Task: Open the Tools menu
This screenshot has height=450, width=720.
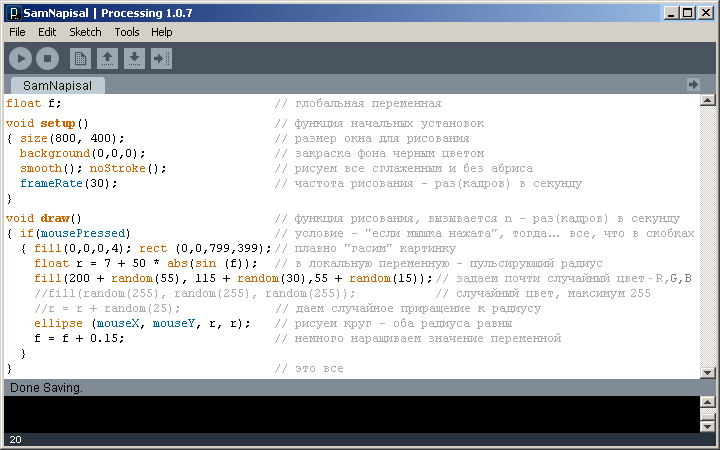Action: tap(127, 32)
